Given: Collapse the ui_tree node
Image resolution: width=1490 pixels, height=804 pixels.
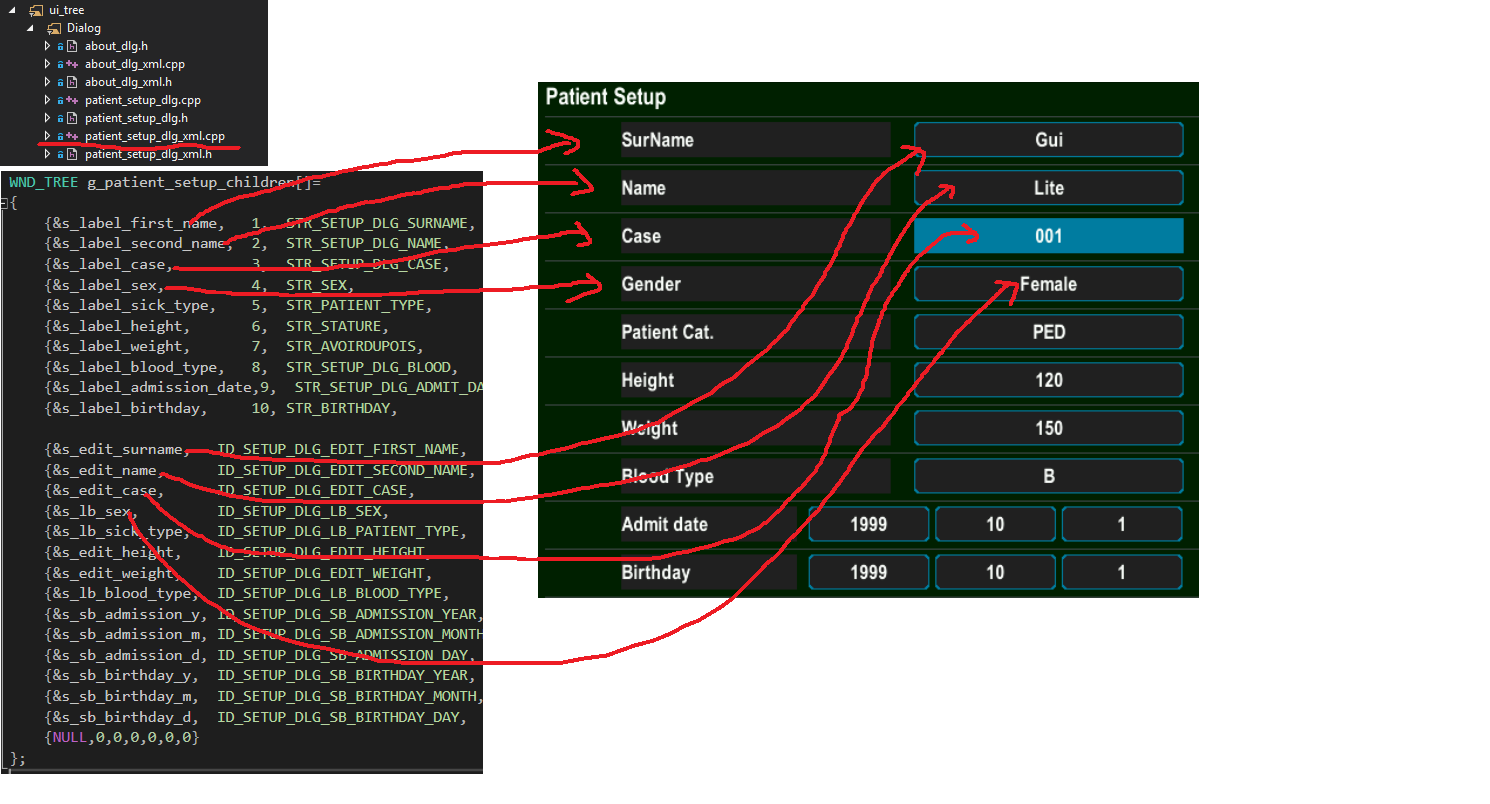Looking at the screenshot, I should pyautogui.click(x=10, y=10).
